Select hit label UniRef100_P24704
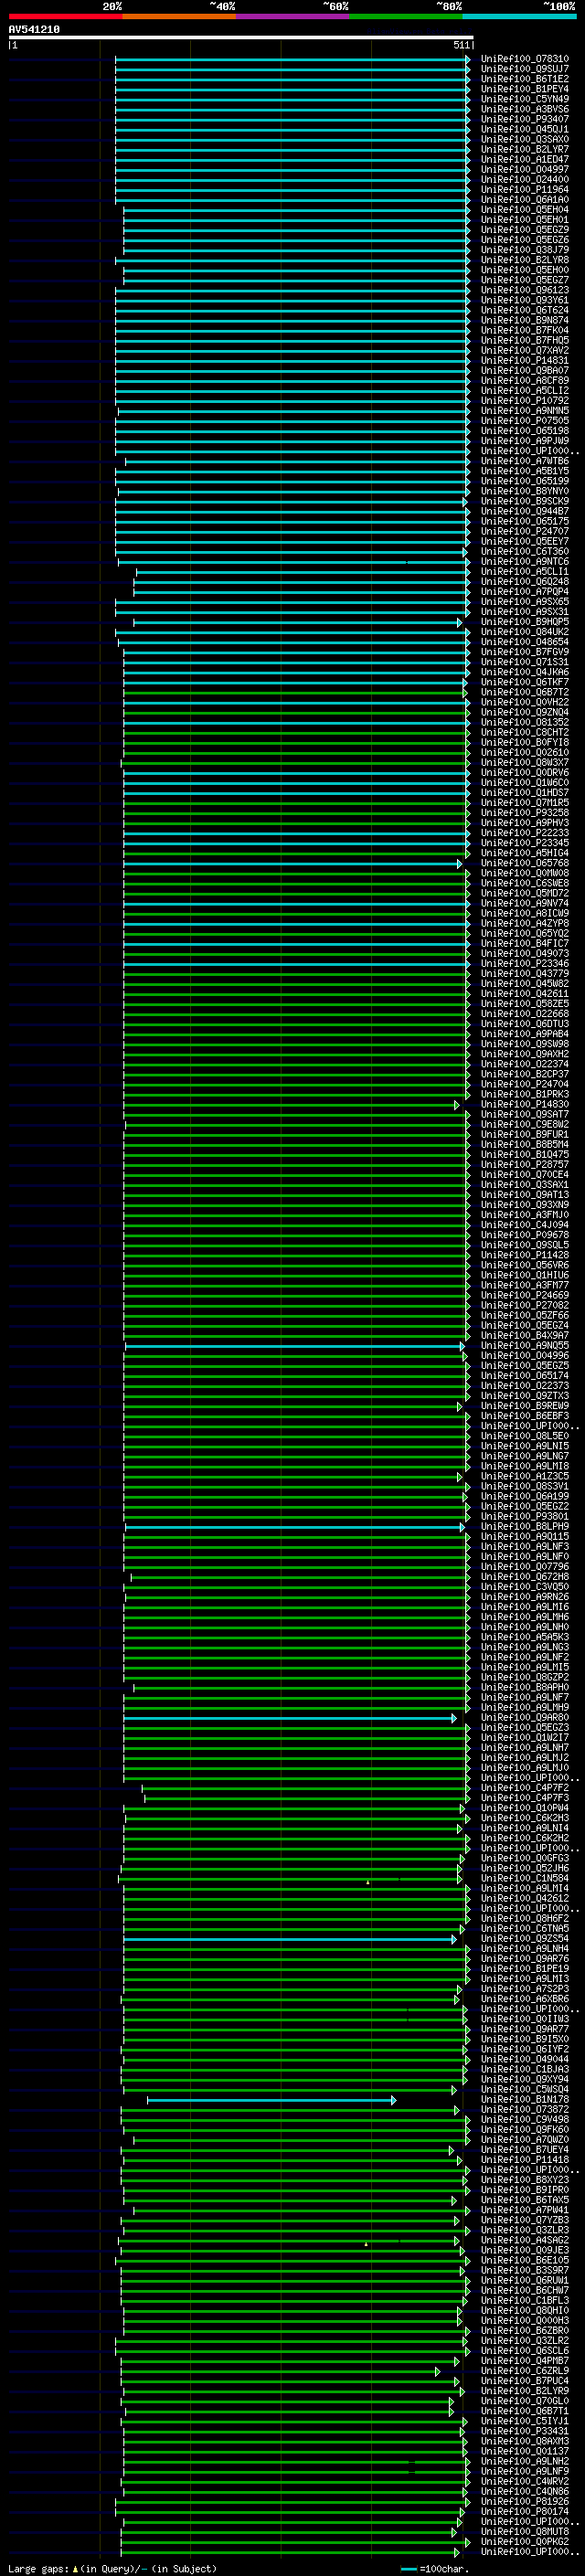The height and width of the screenshot is (2576, 585). (x=525, y=1084)
